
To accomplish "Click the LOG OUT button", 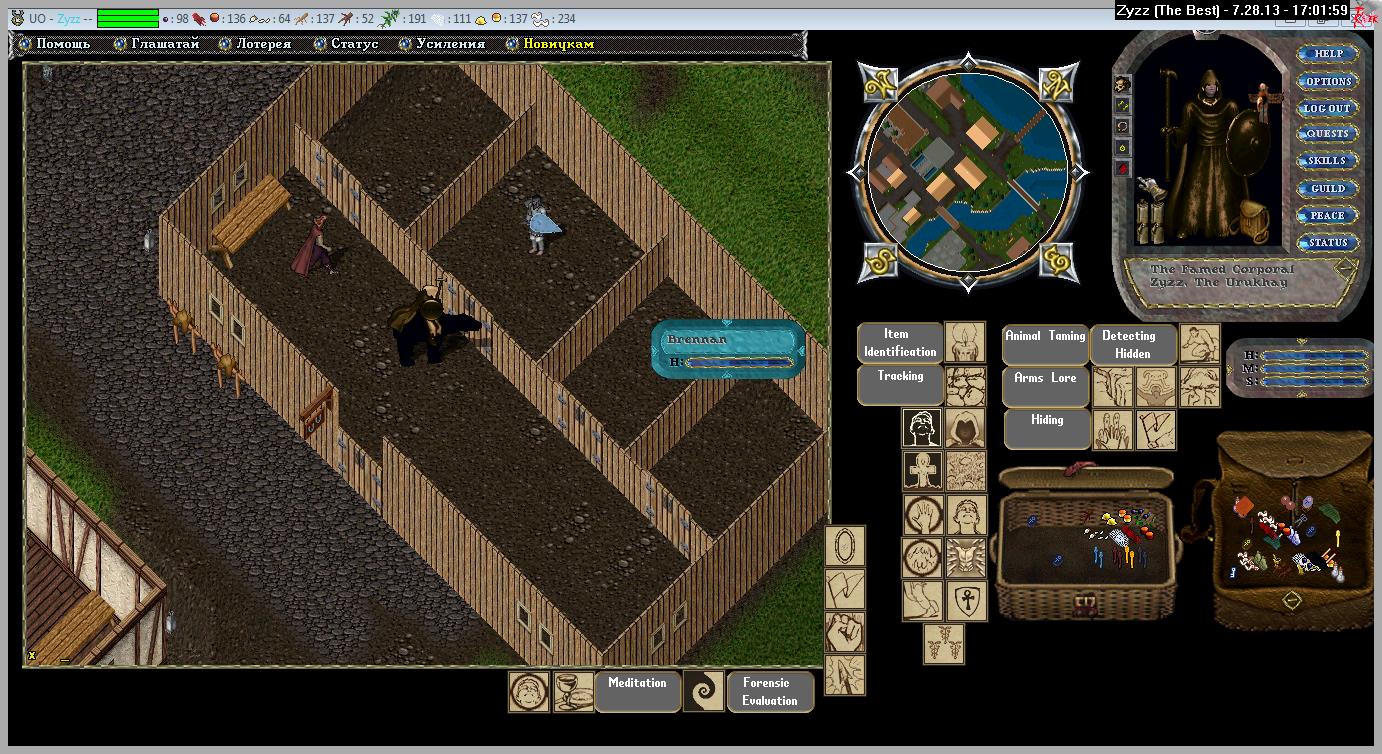I will (1327, 108).
